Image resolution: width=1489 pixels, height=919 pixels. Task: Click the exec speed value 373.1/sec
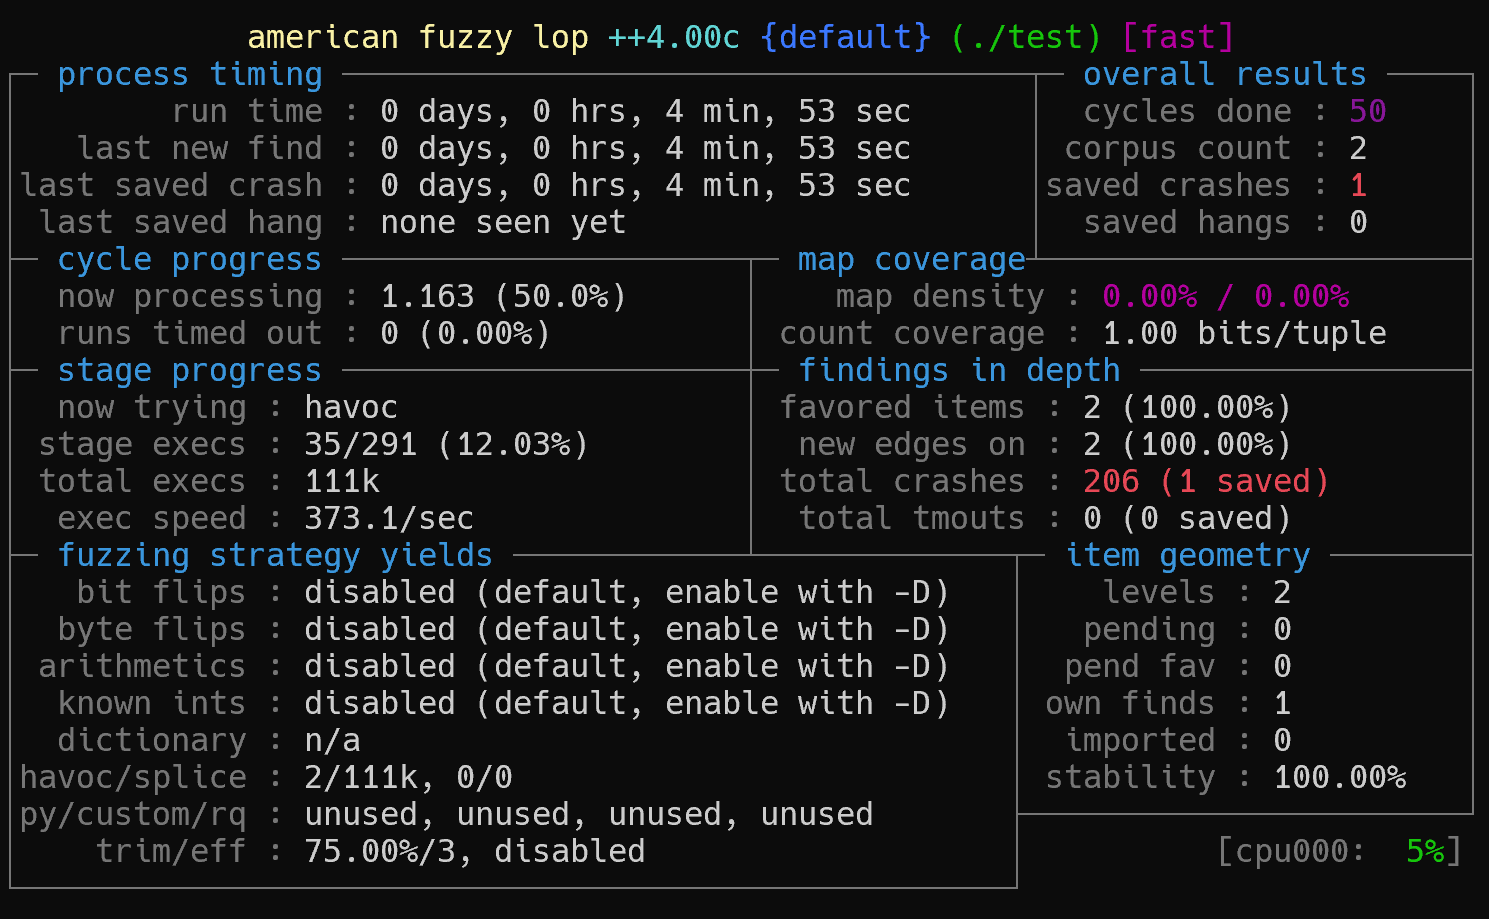pos(389,519)
